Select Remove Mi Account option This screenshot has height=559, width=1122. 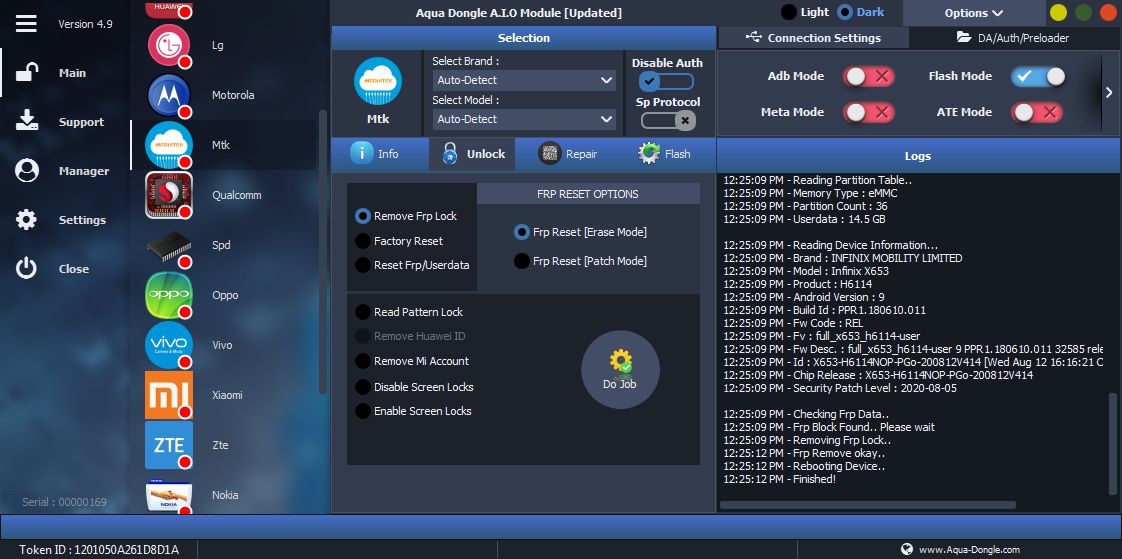(412, 361)
